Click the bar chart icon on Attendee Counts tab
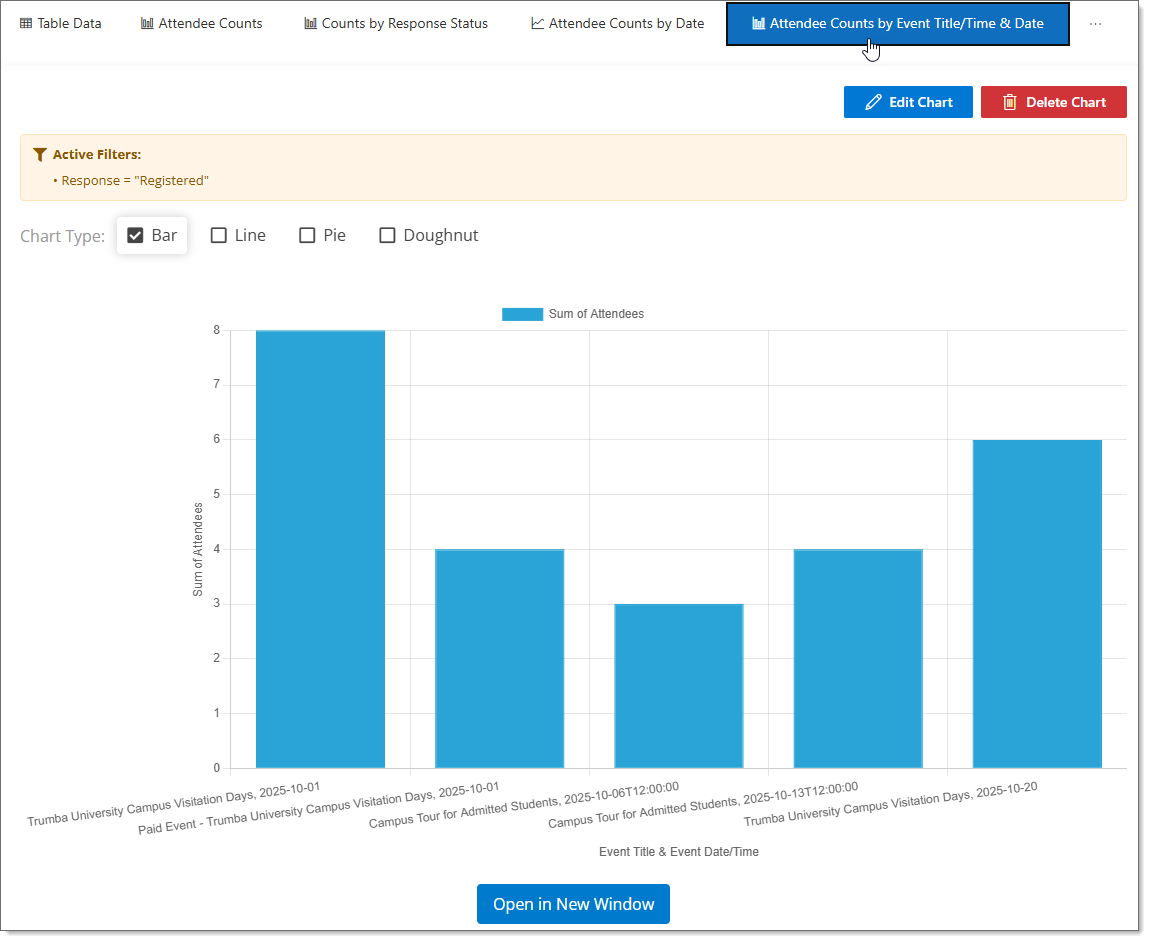The image size is (1149, 941). 147,22
